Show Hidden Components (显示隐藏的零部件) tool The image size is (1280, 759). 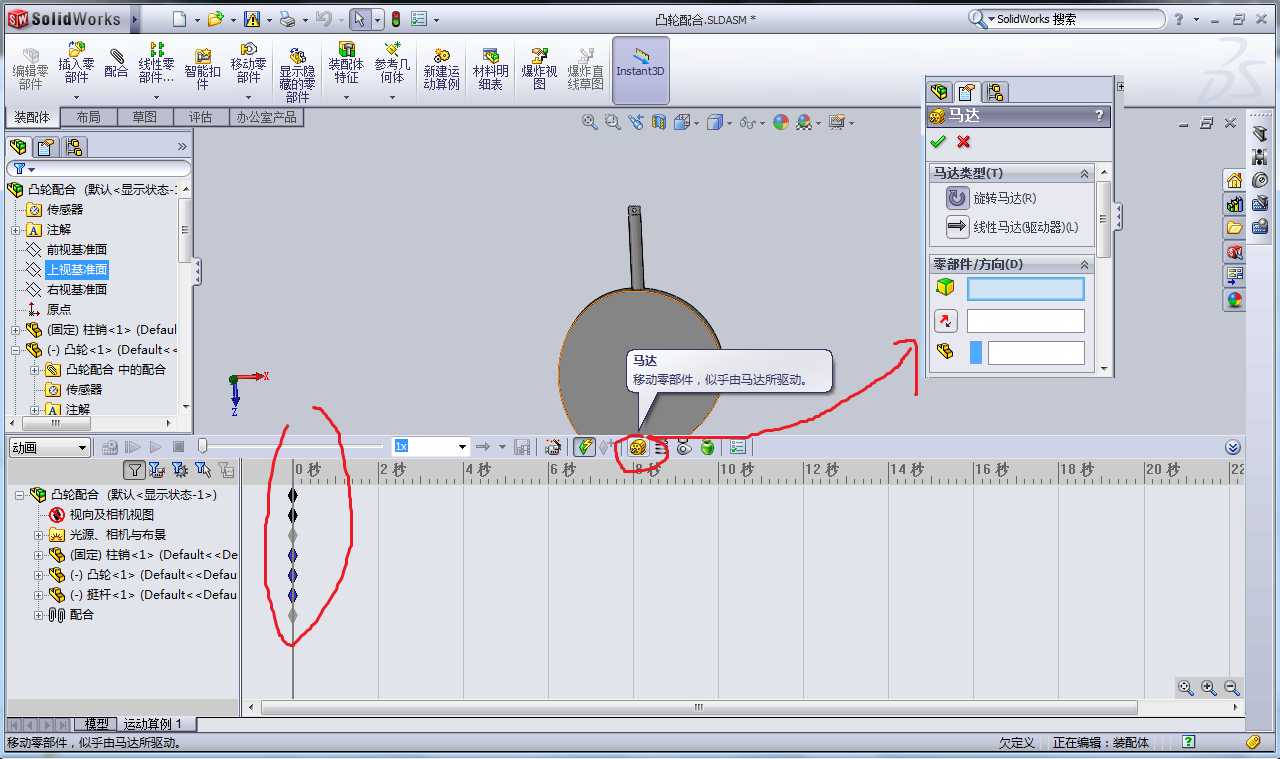click(x=297, y=74)
